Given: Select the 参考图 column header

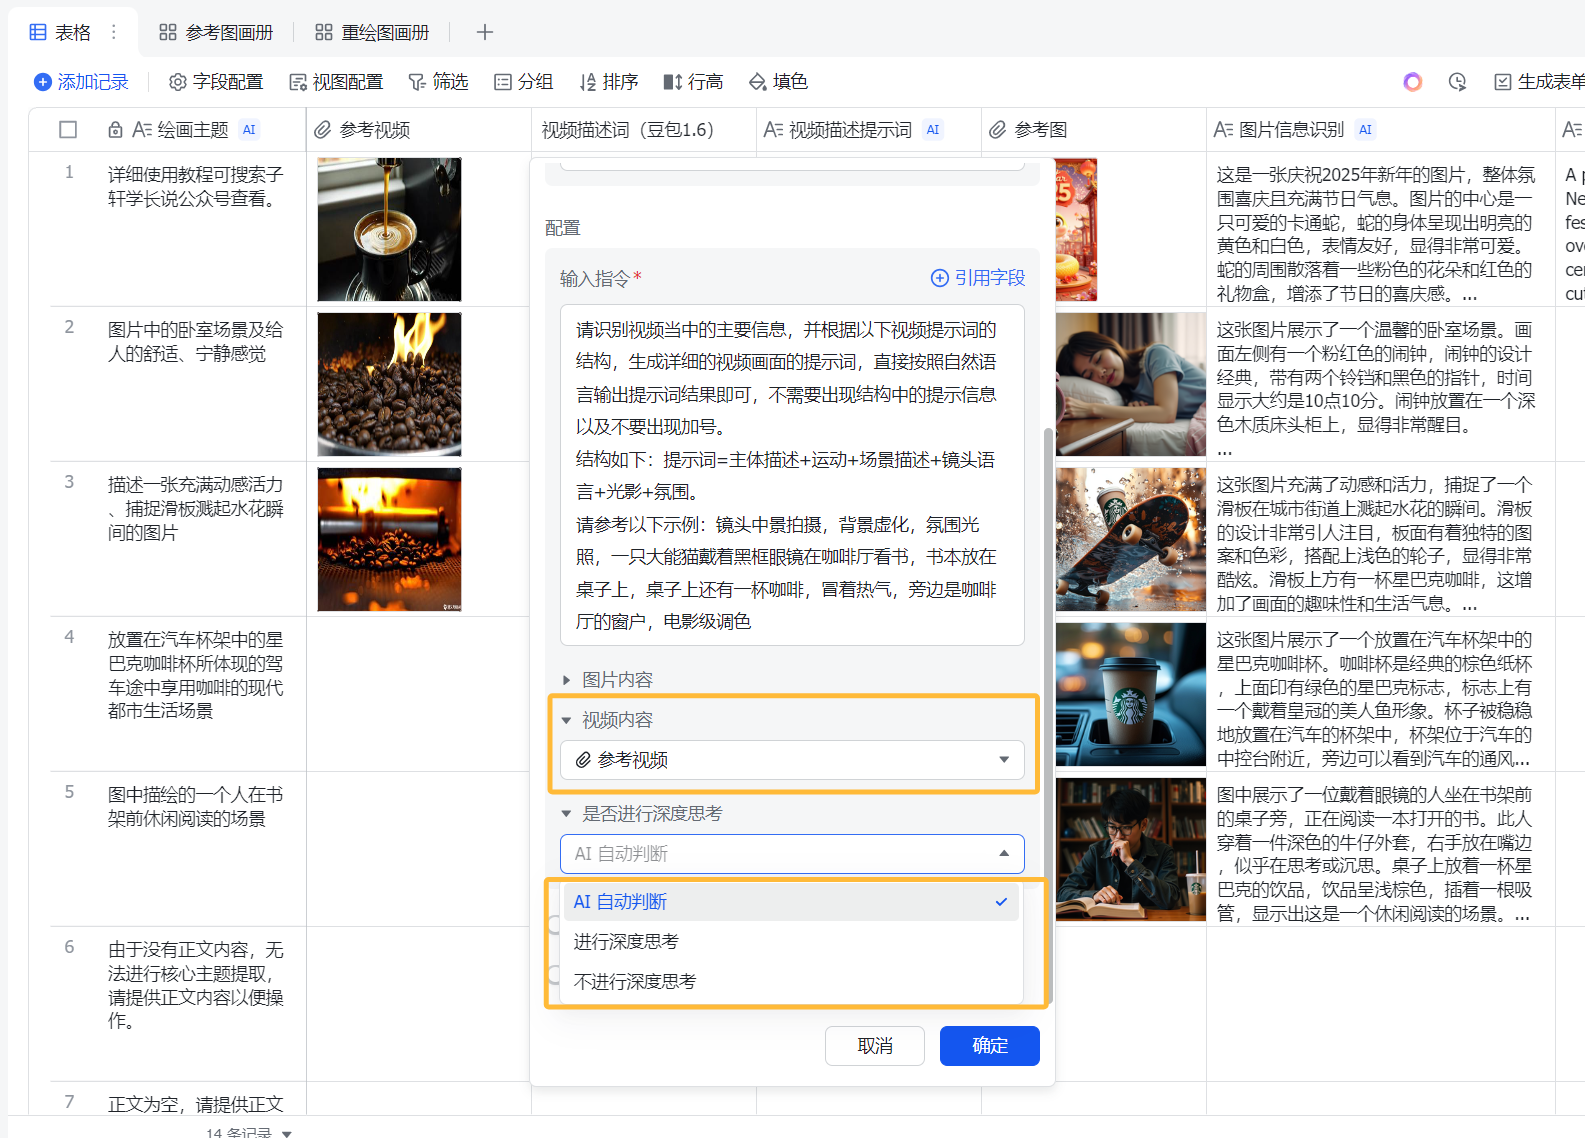Looking at the screenshot, I should click(1093, 130).
